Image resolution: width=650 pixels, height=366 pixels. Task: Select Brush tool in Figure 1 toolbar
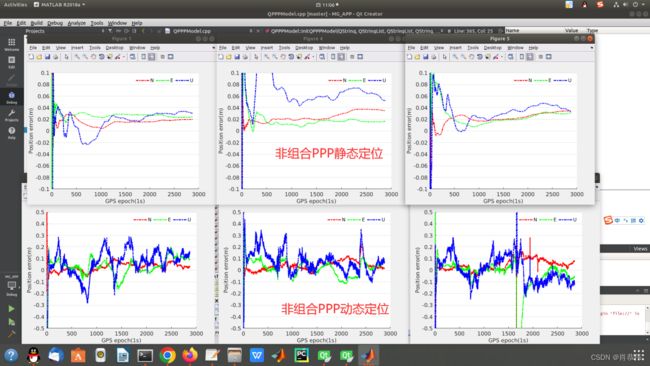tap(118, 57)
